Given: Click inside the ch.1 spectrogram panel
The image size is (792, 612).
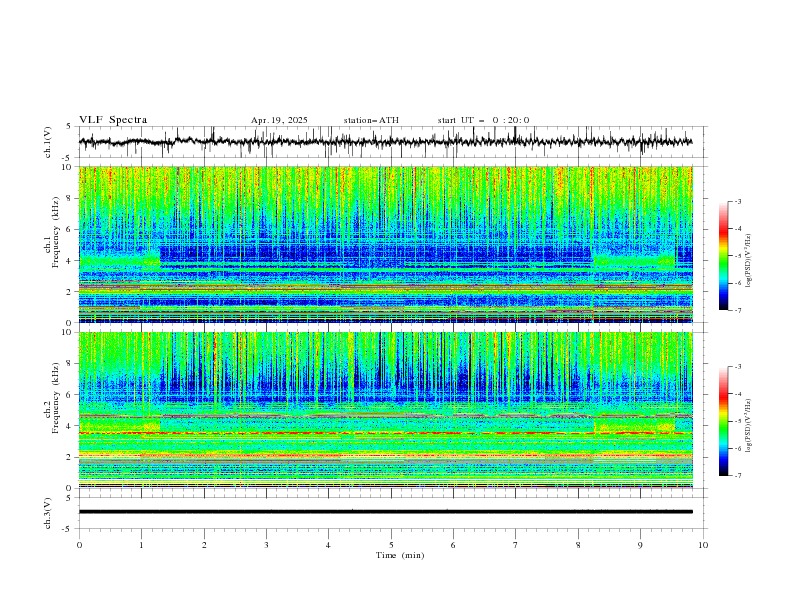Looking at the screenshot, I should coord(385,244).
